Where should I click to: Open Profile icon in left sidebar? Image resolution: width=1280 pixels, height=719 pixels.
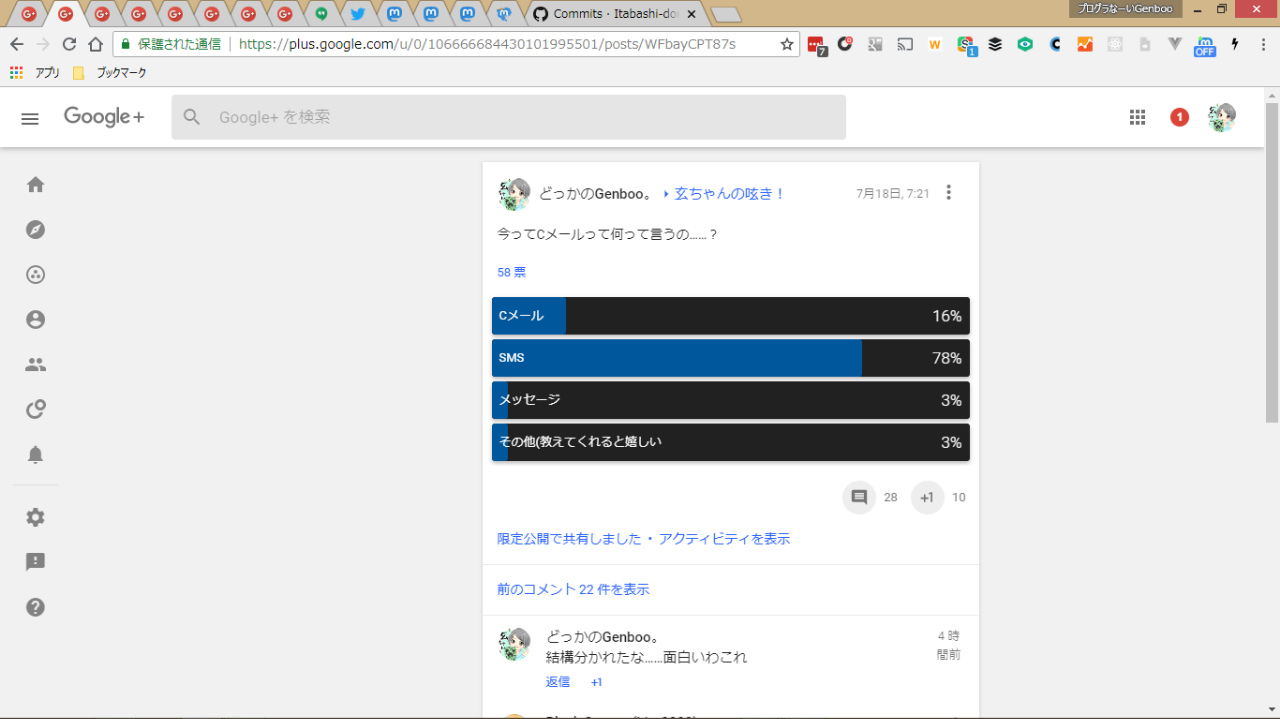pyautogui.click(x=36, y=320)
